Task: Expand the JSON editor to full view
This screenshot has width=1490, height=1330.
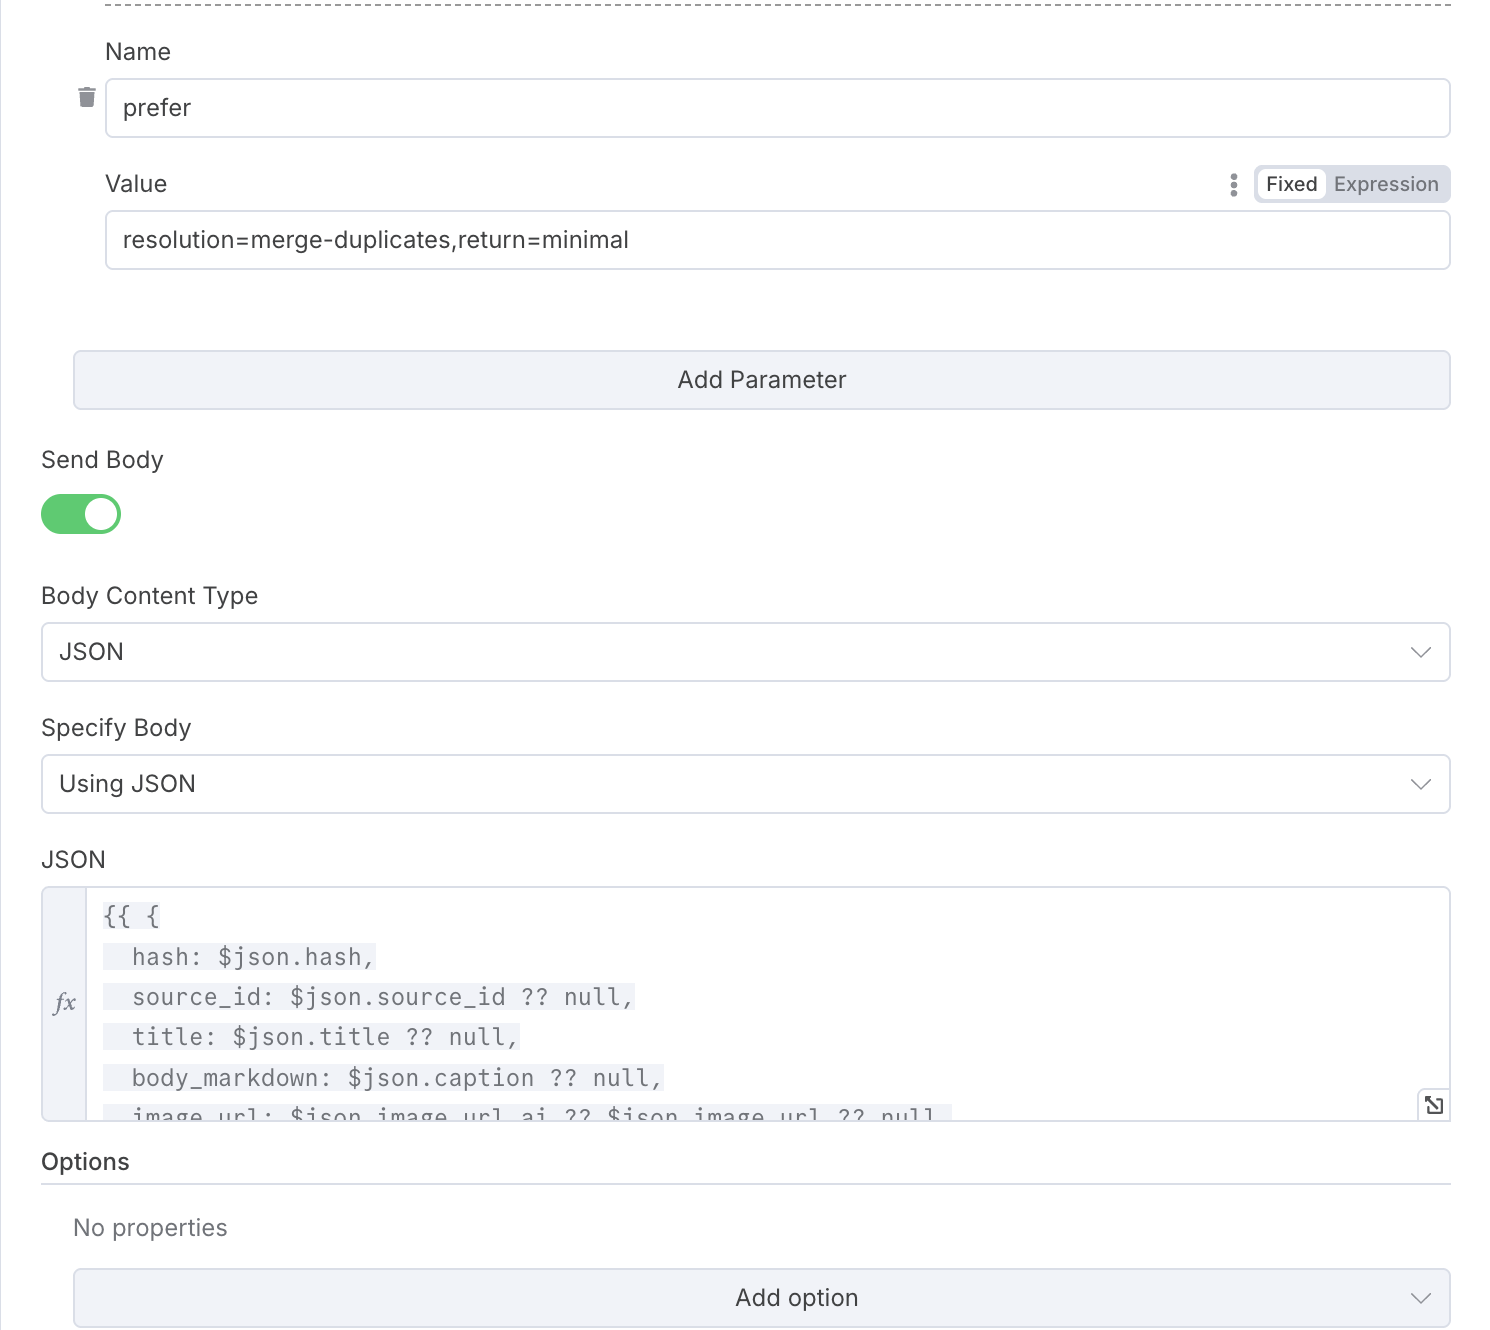Action: [x=1433, y=1105]
